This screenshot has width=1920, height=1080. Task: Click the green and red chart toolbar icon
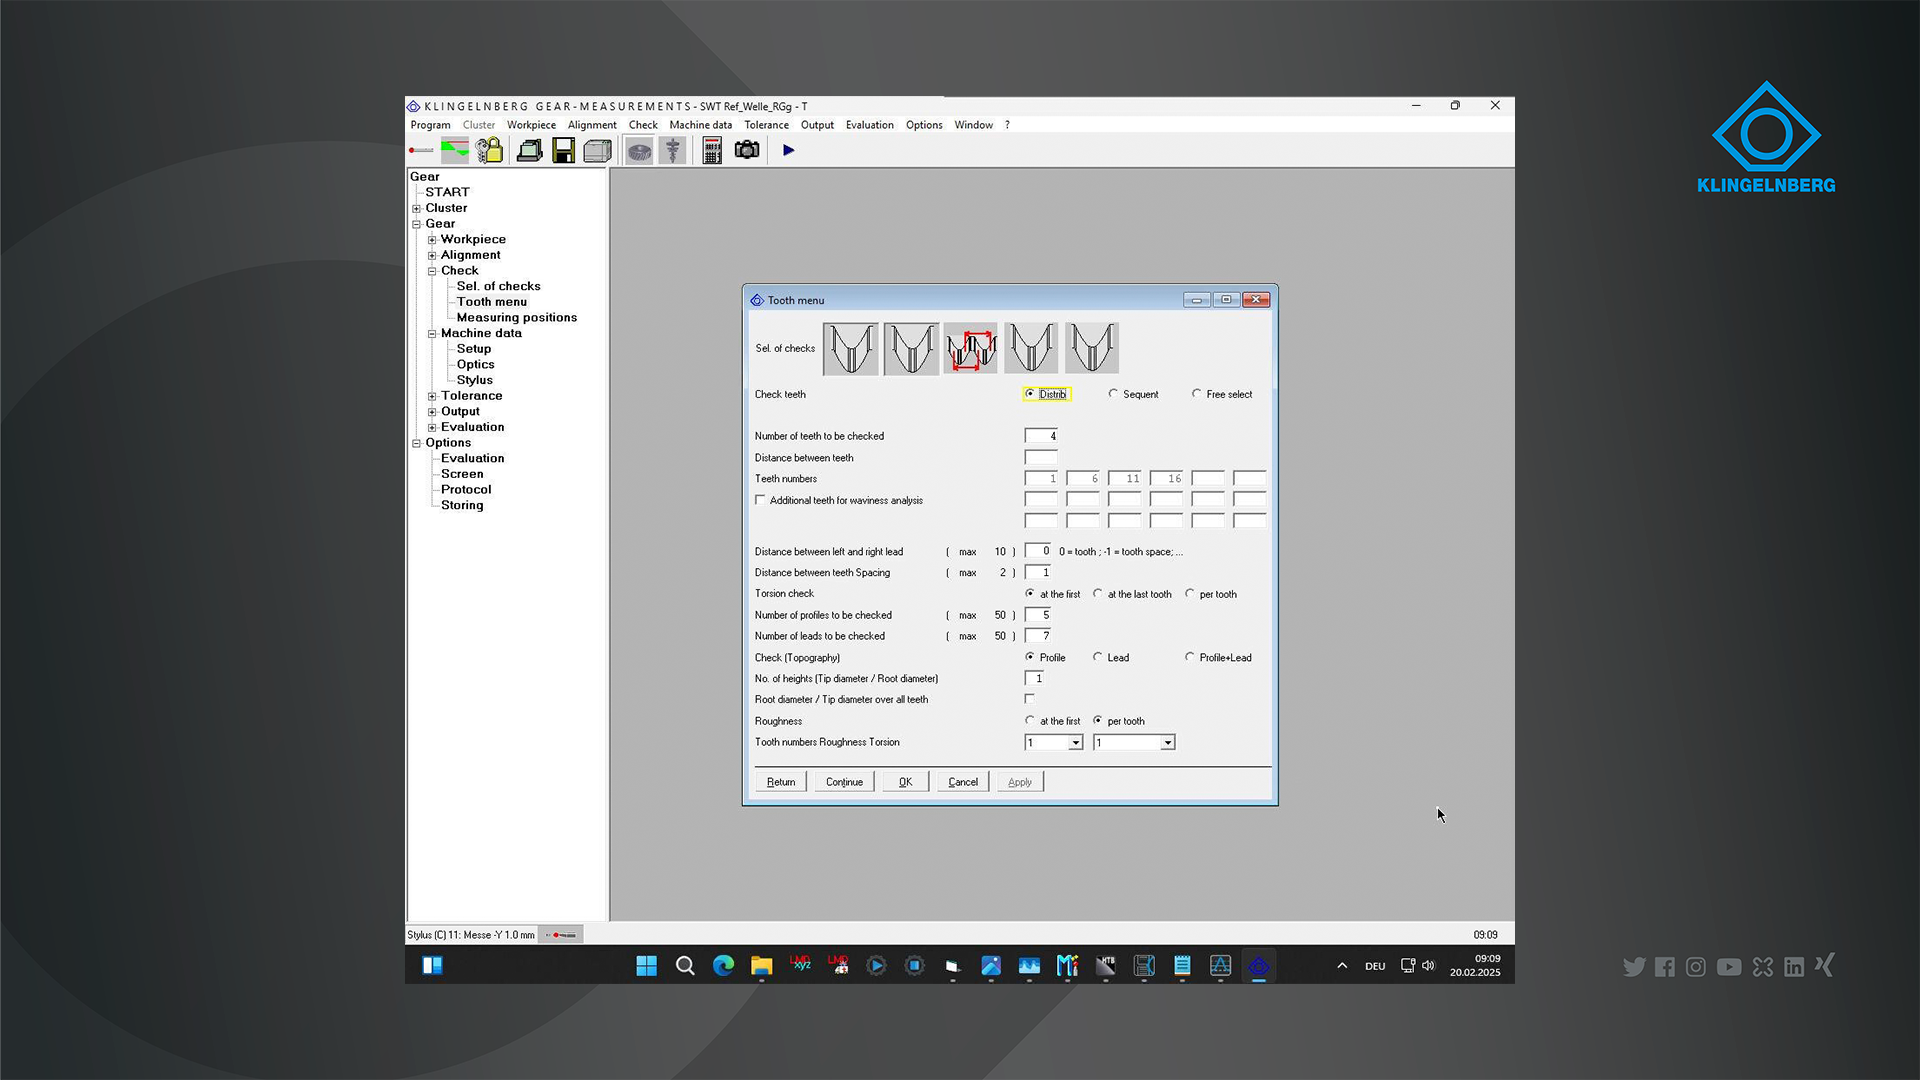click(x=455, y=151)
